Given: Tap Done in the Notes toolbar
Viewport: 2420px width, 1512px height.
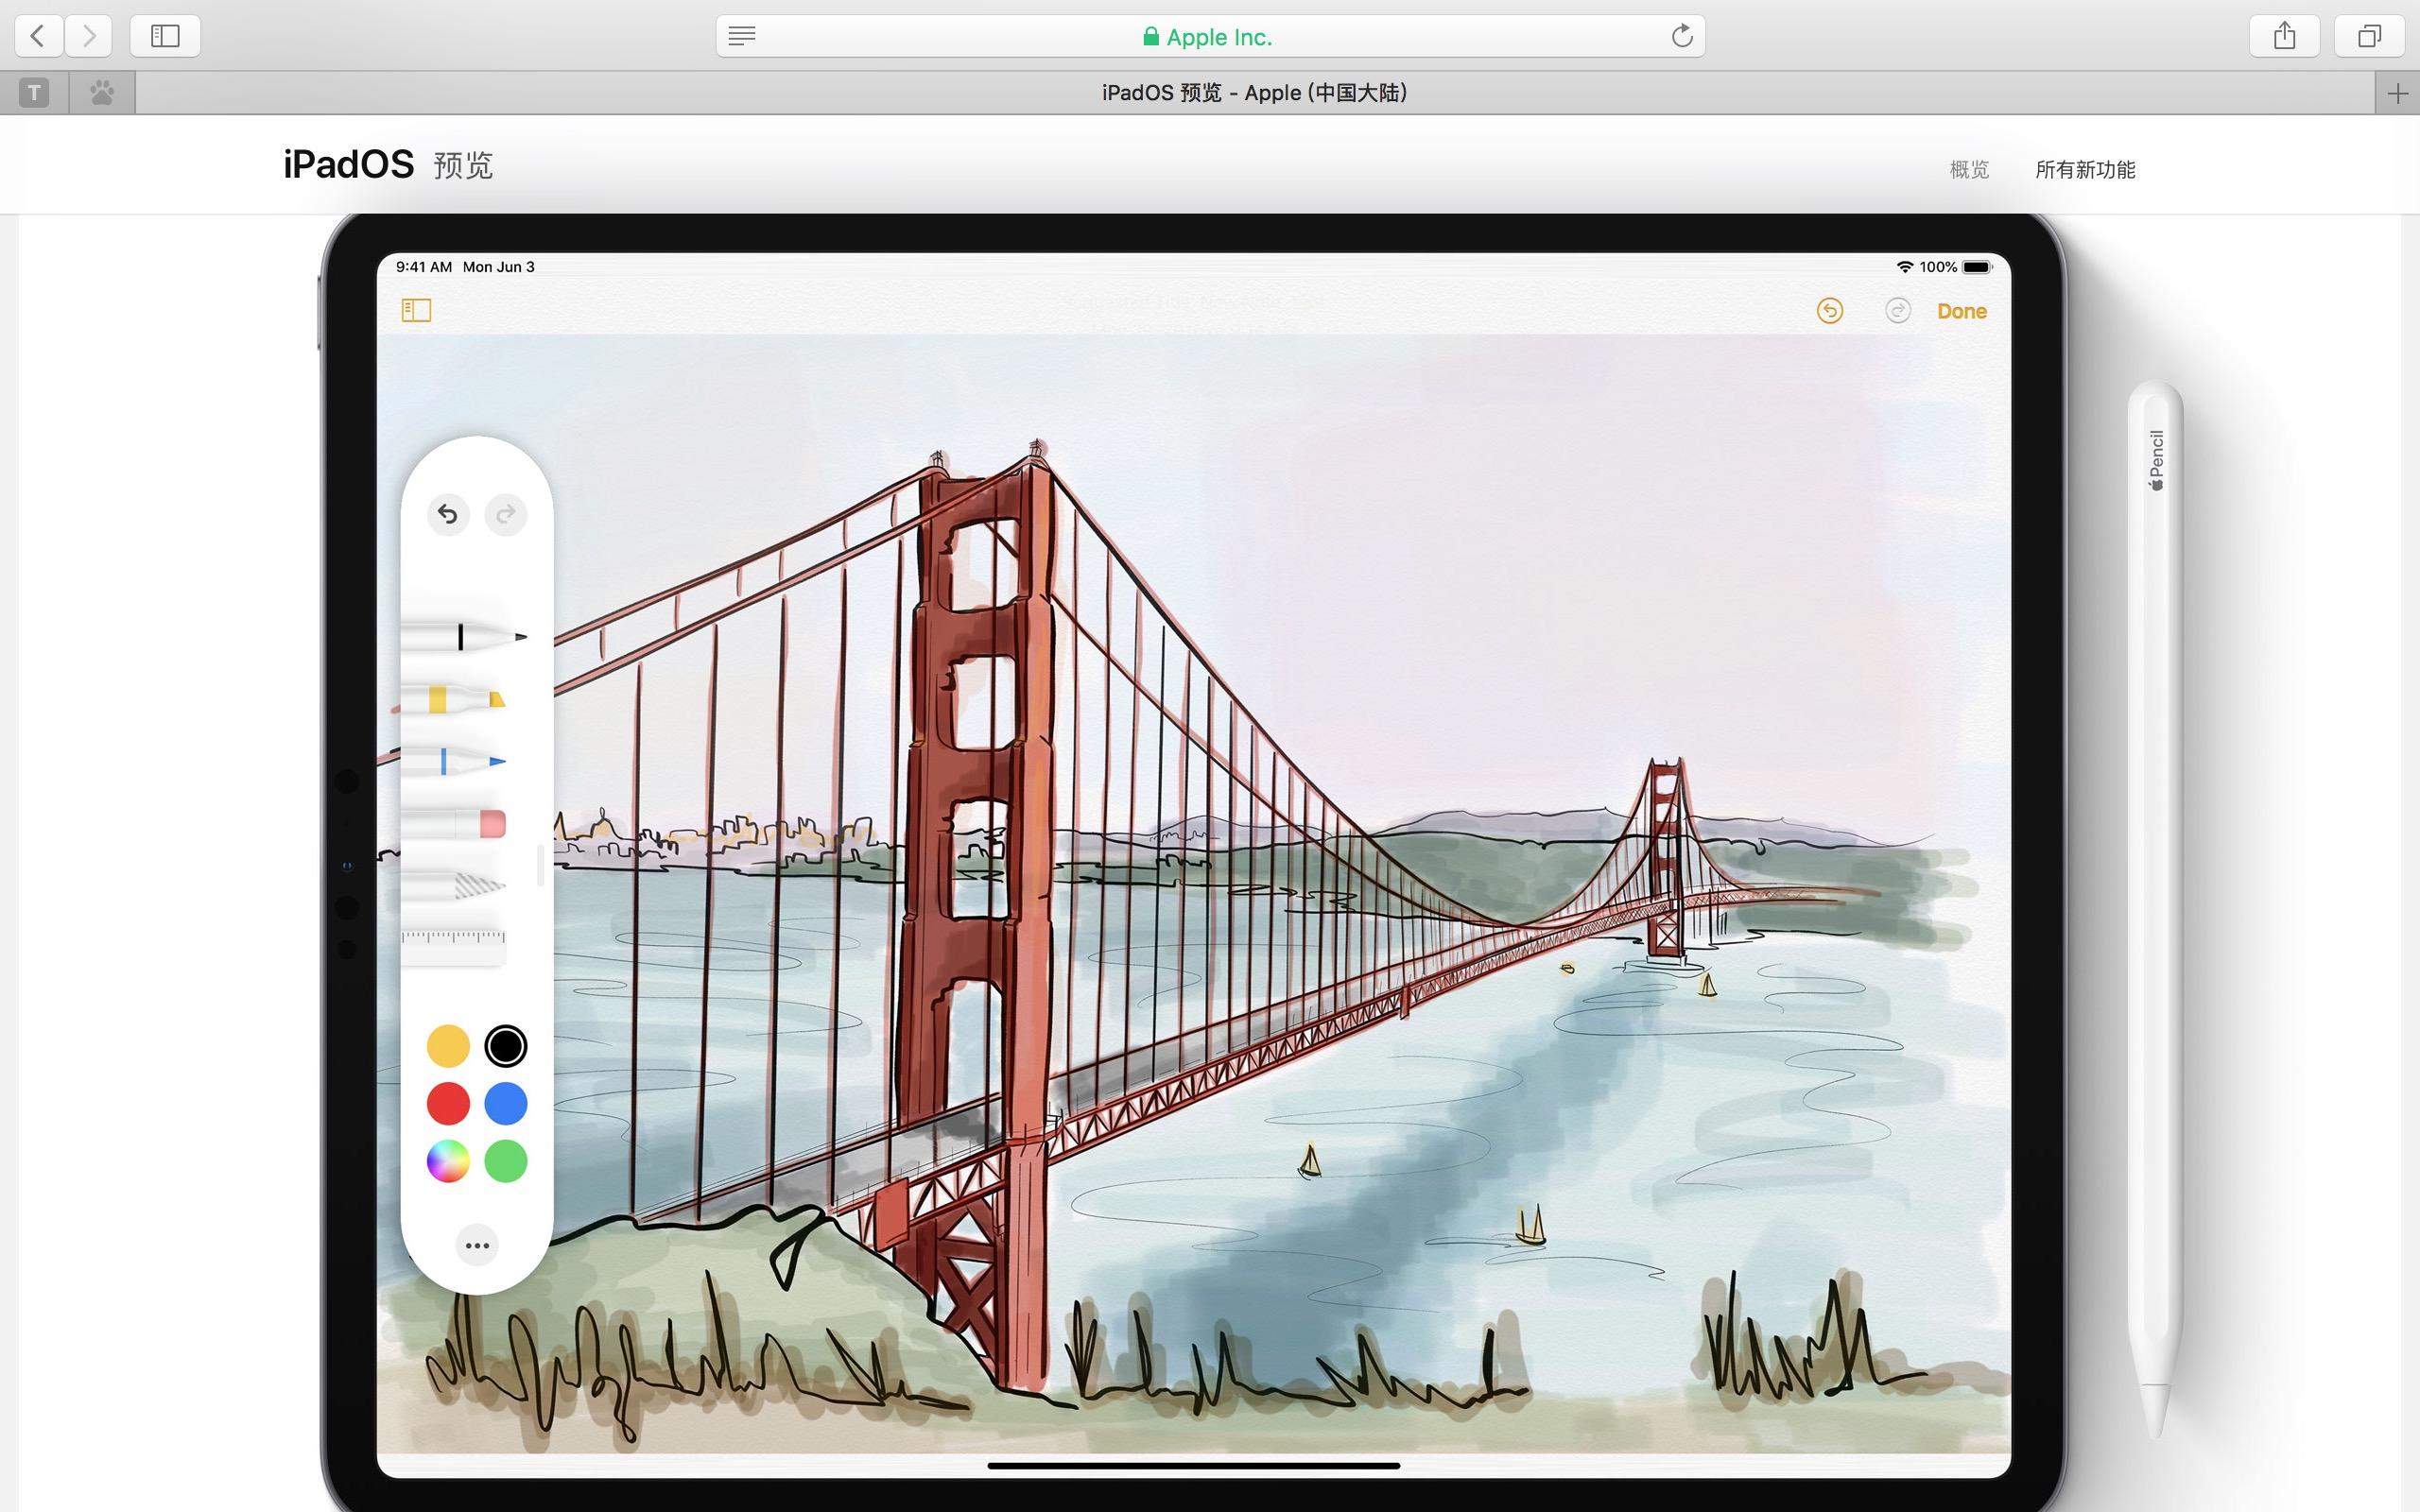Looking at the screenshot, I should click(1961, 311).
